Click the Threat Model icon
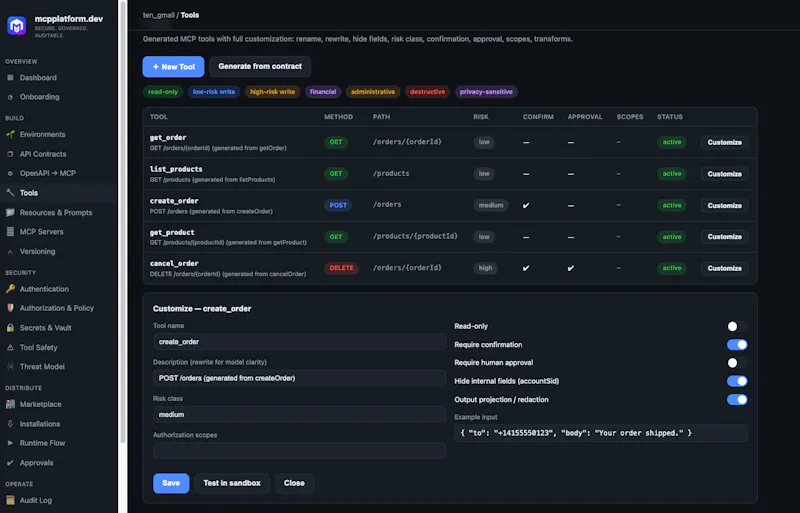Image resolution: width=800 pixels, height=513 pixels. (10, 366)
